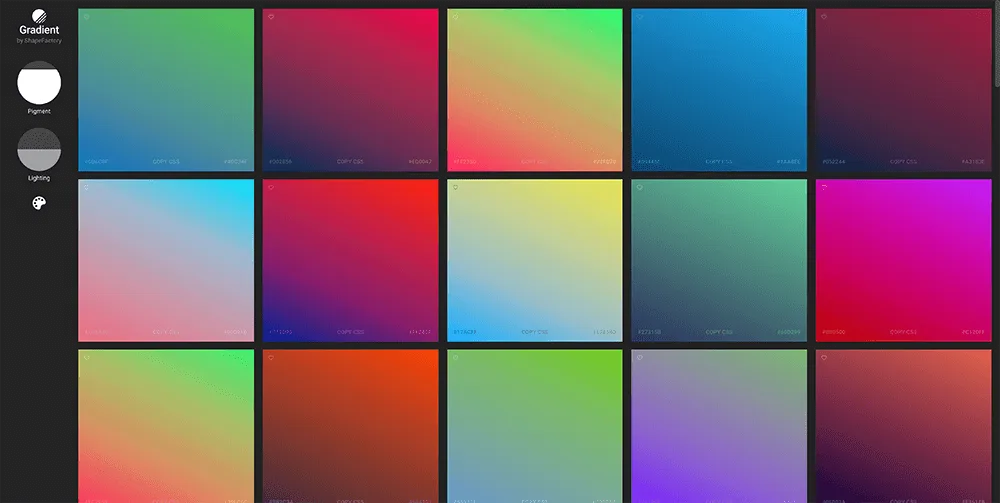Copy CSS for the green-to-blue gradient

[x=166, y=161]
